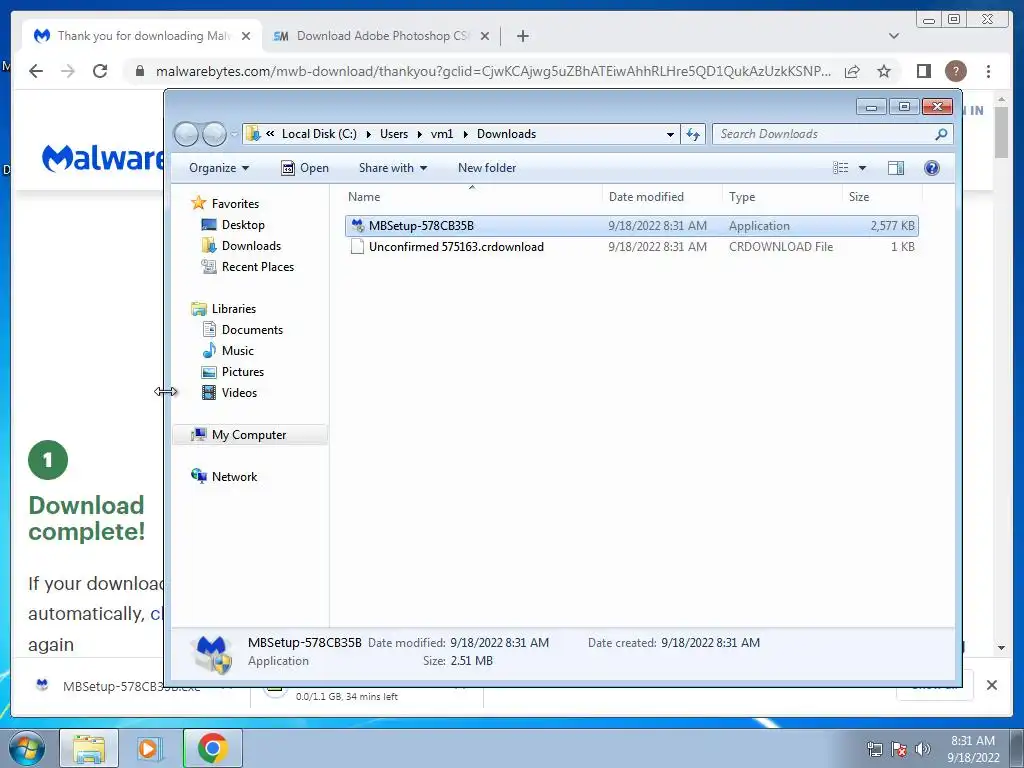Click Downloads in the breadcrumb path
The image size is (1024, 768).
coord(506,134)
